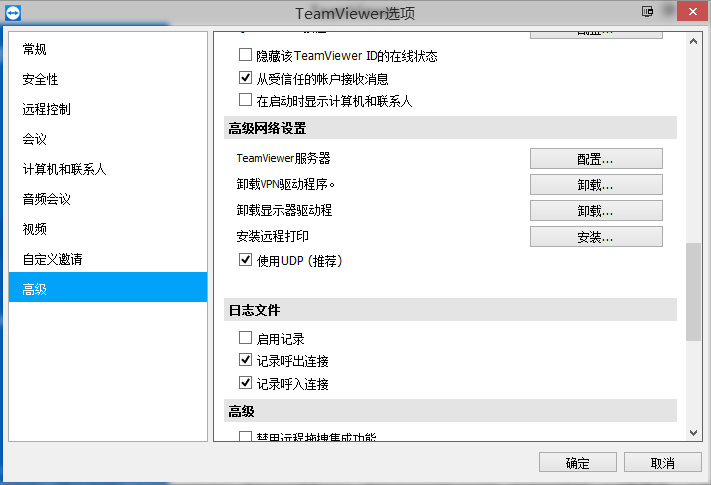Click 卸载... for 显示器驱动程序
711x485 pixels.
point(596,211)
